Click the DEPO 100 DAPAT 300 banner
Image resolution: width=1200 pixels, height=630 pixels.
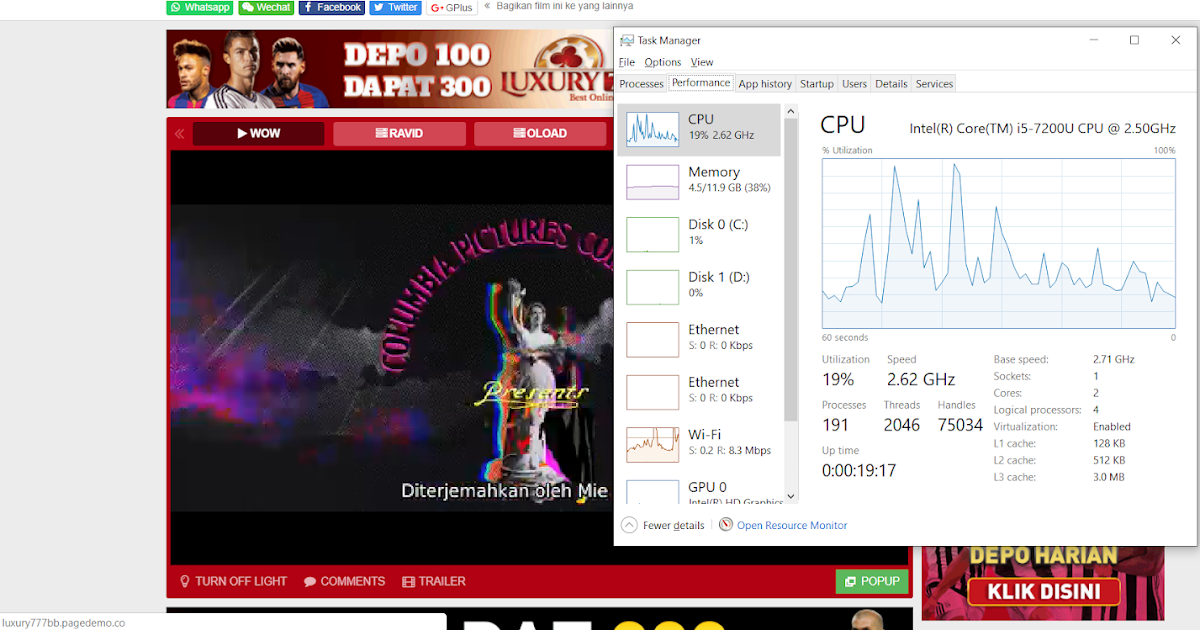pos(390,69)
